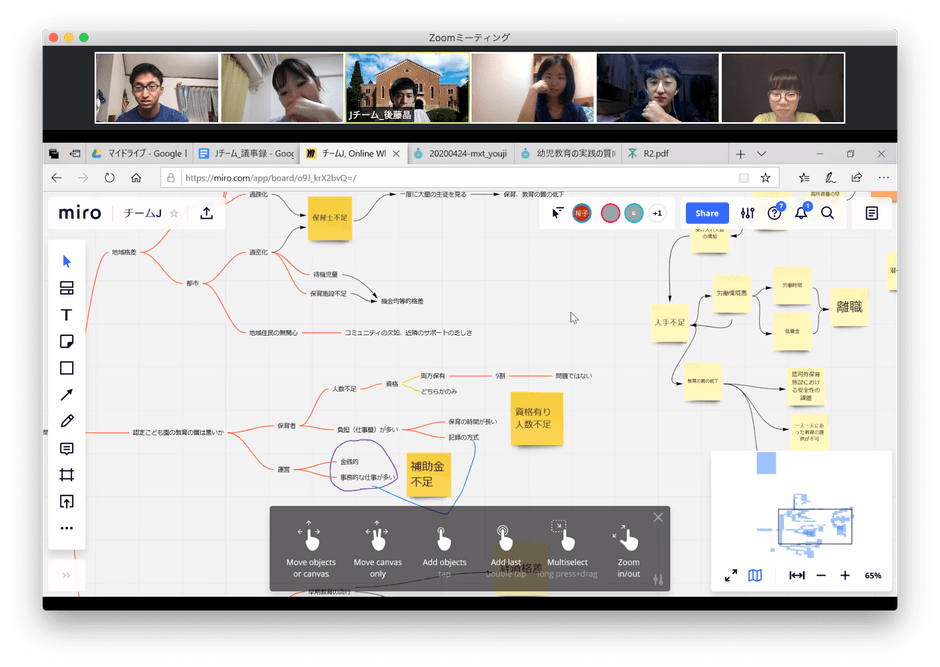Zoom out with the minus button

point(821,575)
